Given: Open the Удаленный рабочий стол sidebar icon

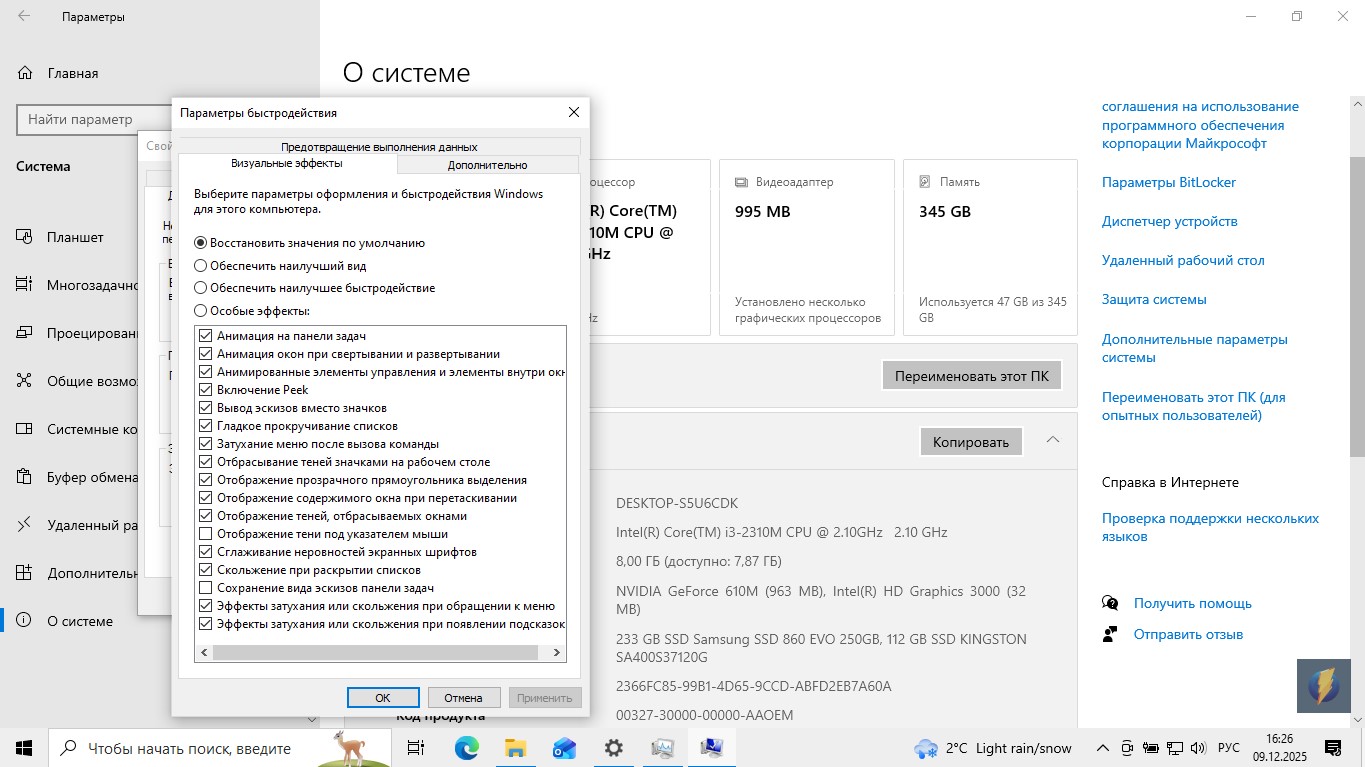Looking at the screenshot, I should 25,525.
